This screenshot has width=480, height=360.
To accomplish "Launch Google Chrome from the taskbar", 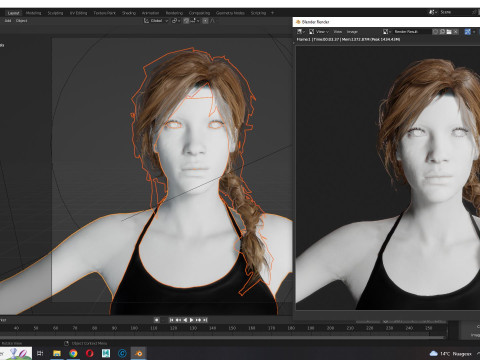I will pyautogui.click(x=73, y=353).
